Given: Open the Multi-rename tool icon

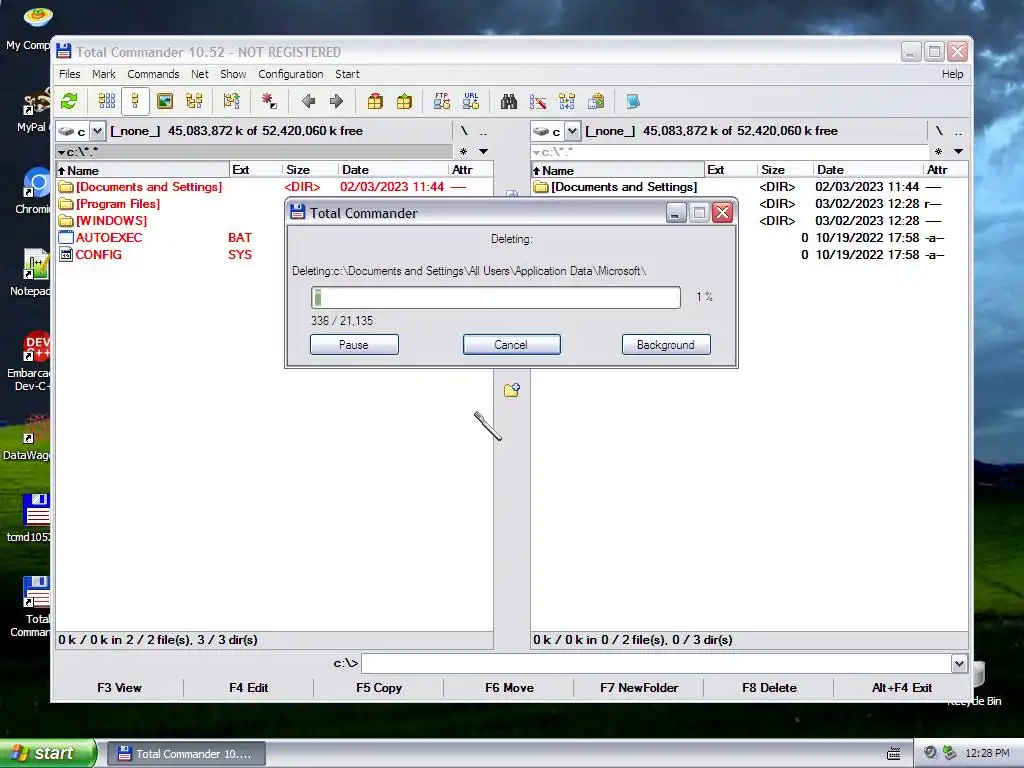Looking at the screenshot, I should coord(538,101).
